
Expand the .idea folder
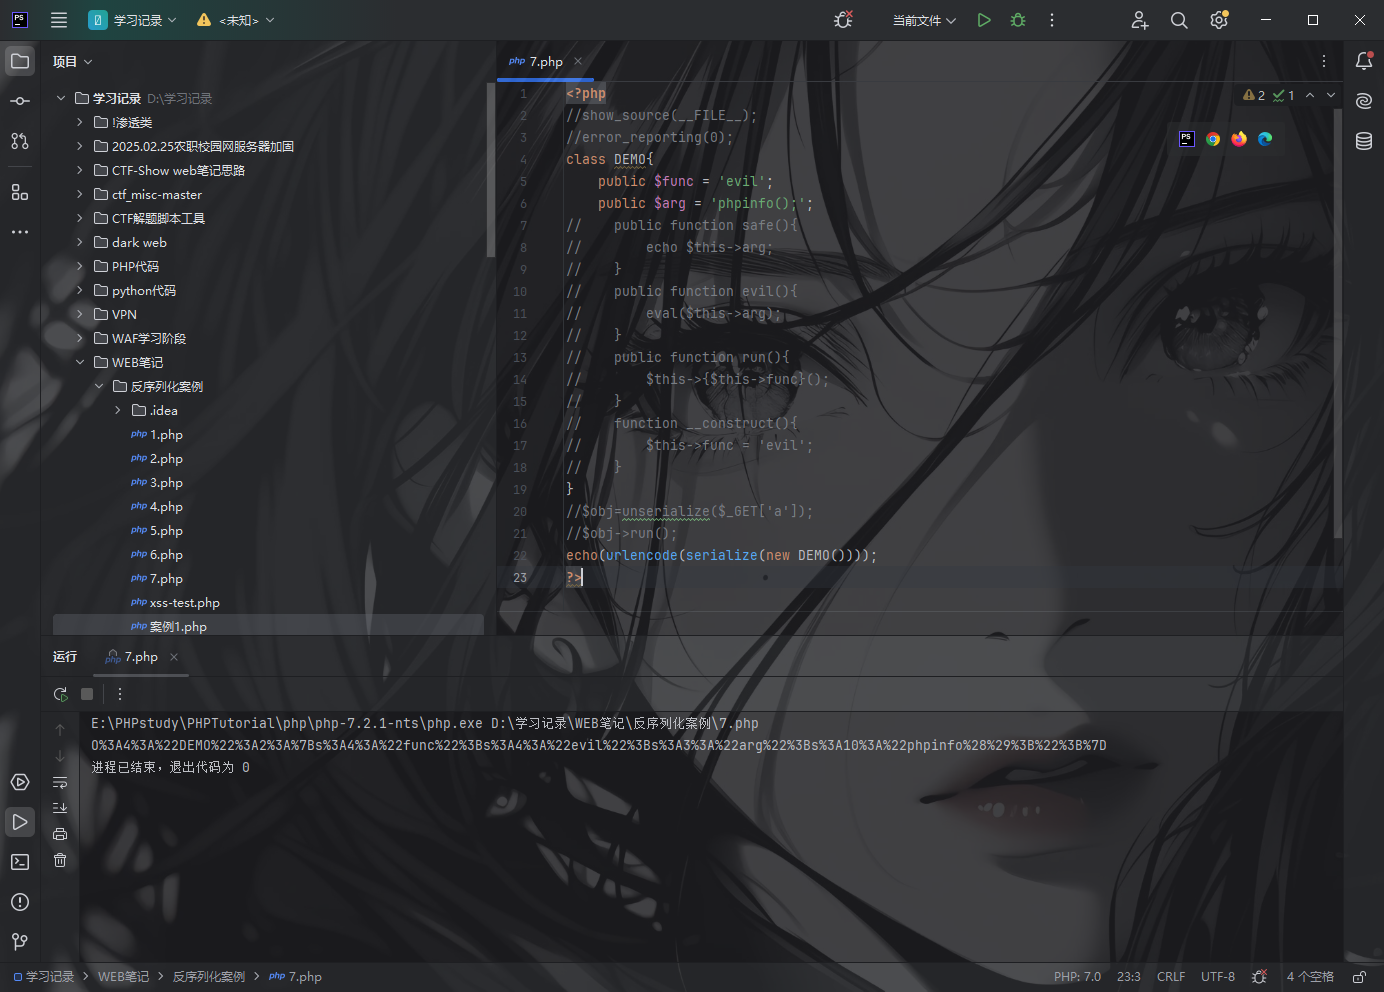coord(118,410)
